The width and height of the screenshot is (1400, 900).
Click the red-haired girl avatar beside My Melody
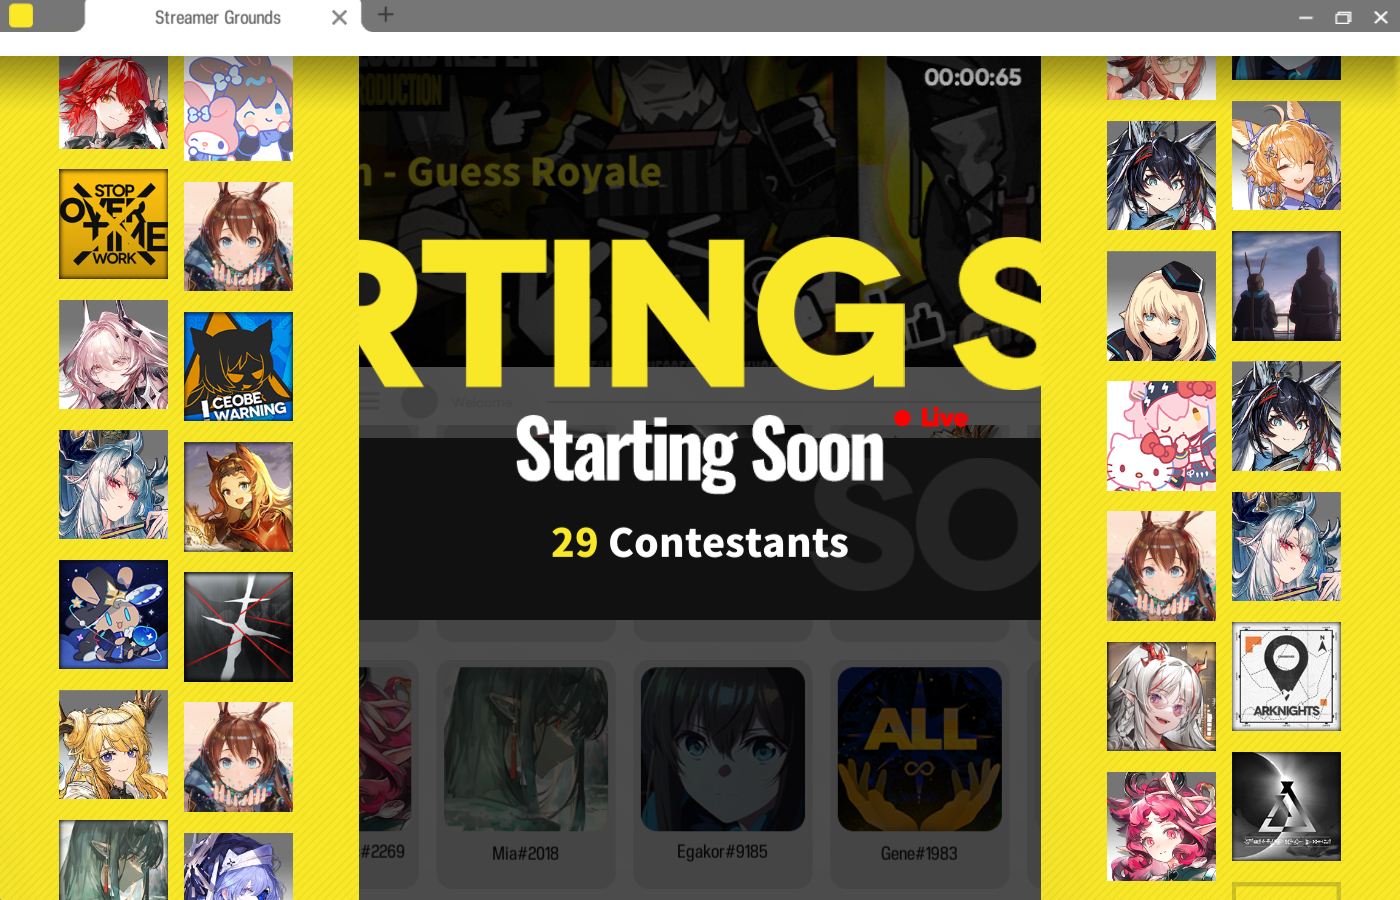tap(113, 102)
